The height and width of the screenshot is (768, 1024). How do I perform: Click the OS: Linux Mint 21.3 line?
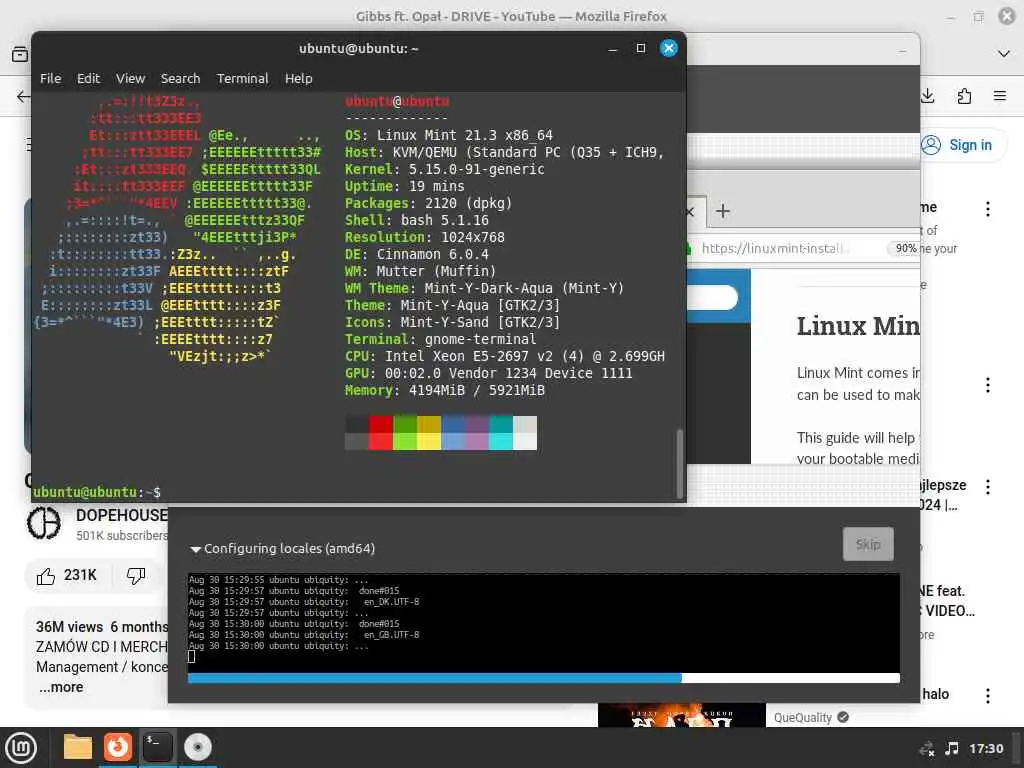point(449,135)
